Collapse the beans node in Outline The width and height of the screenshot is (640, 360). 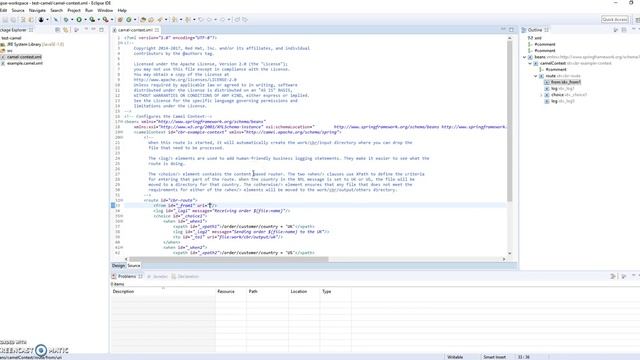tap(525, 57)
